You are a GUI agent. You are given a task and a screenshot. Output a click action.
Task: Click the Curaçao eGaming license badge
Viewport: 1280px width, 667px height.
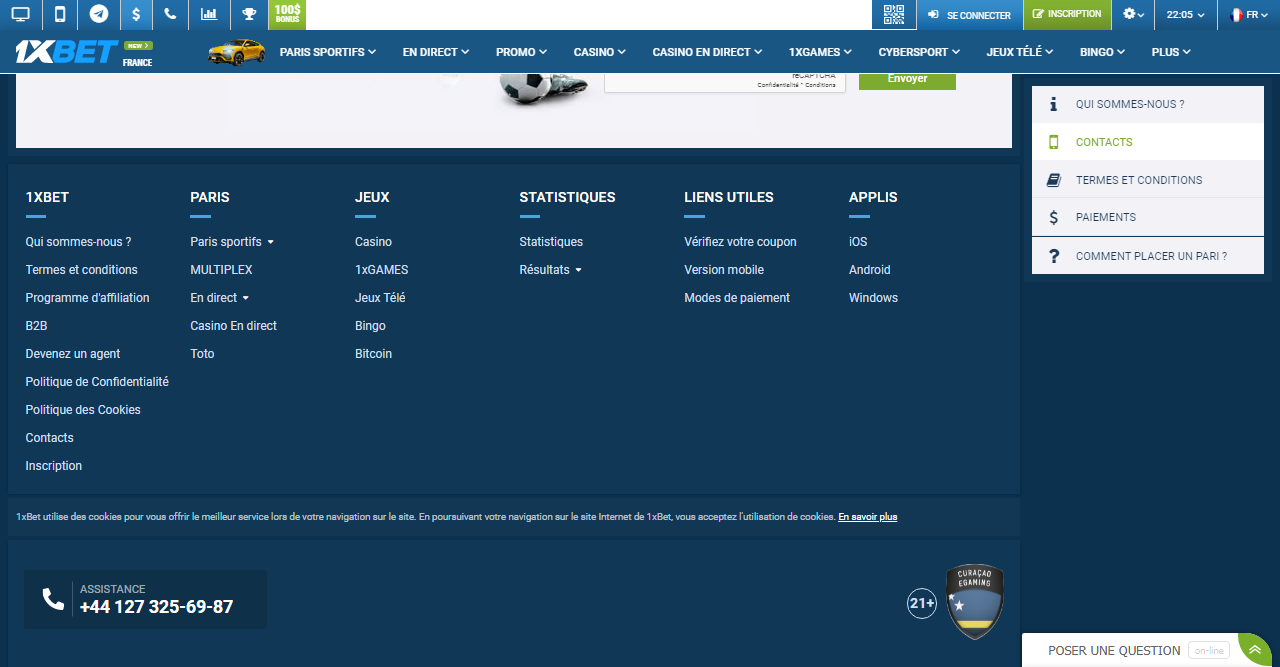(x=975, y=602)
